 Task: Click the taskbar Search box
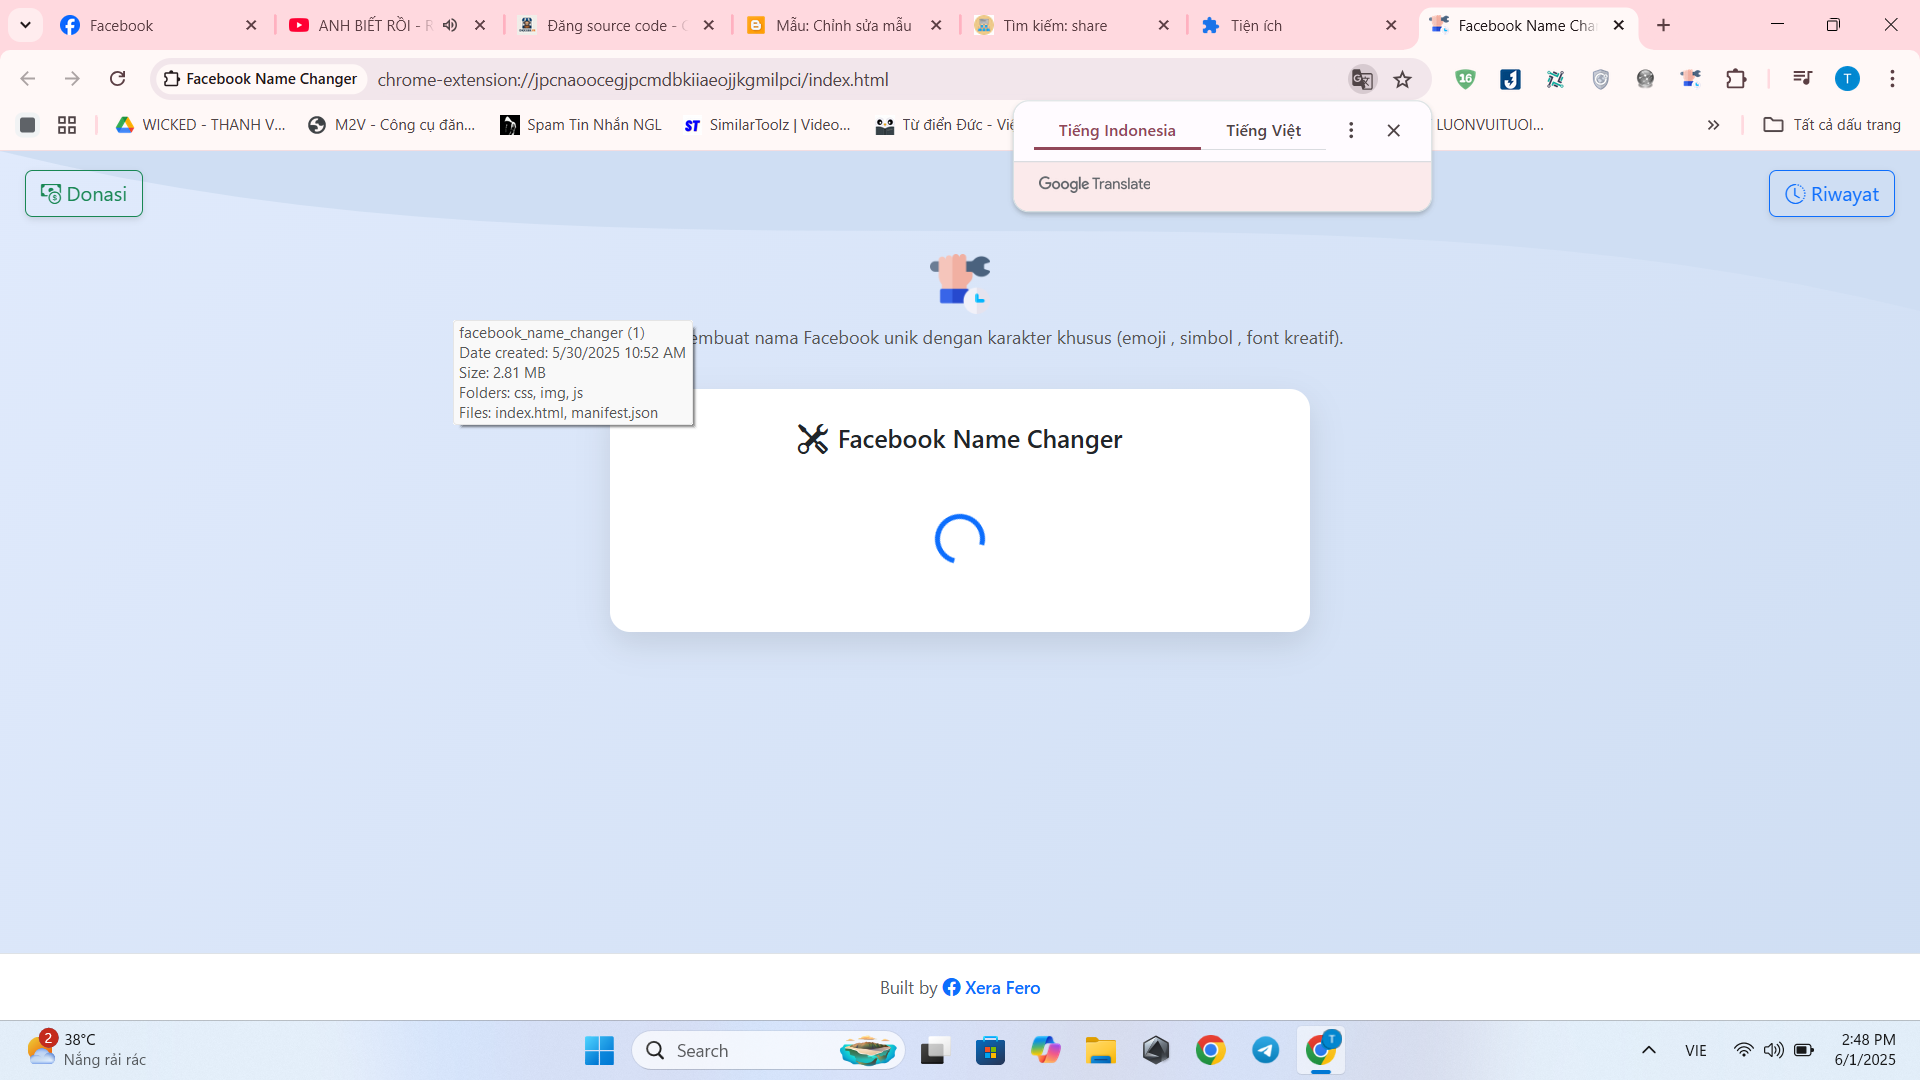(768, 1050)
